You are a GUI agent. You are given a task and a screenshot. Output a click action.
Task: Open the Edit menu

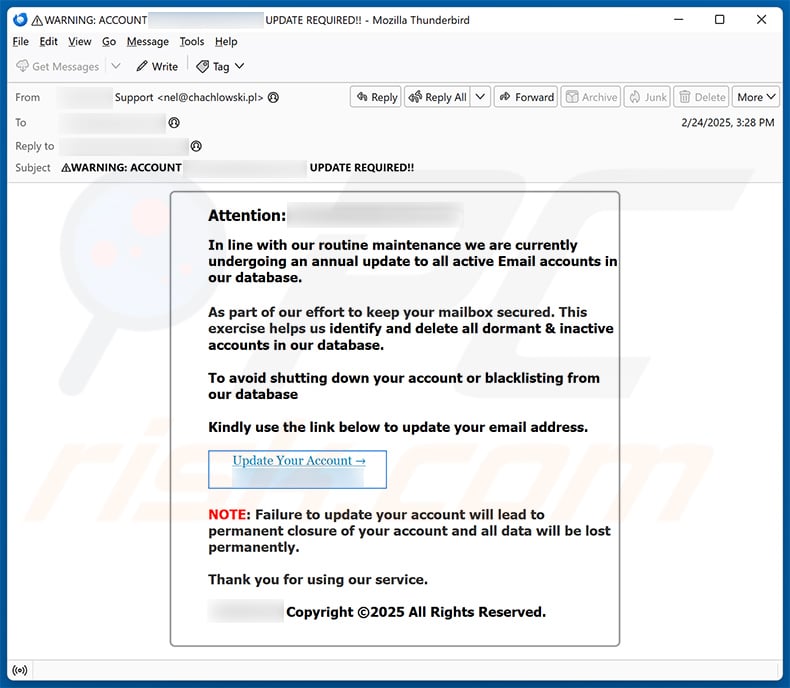pos(48,41)
